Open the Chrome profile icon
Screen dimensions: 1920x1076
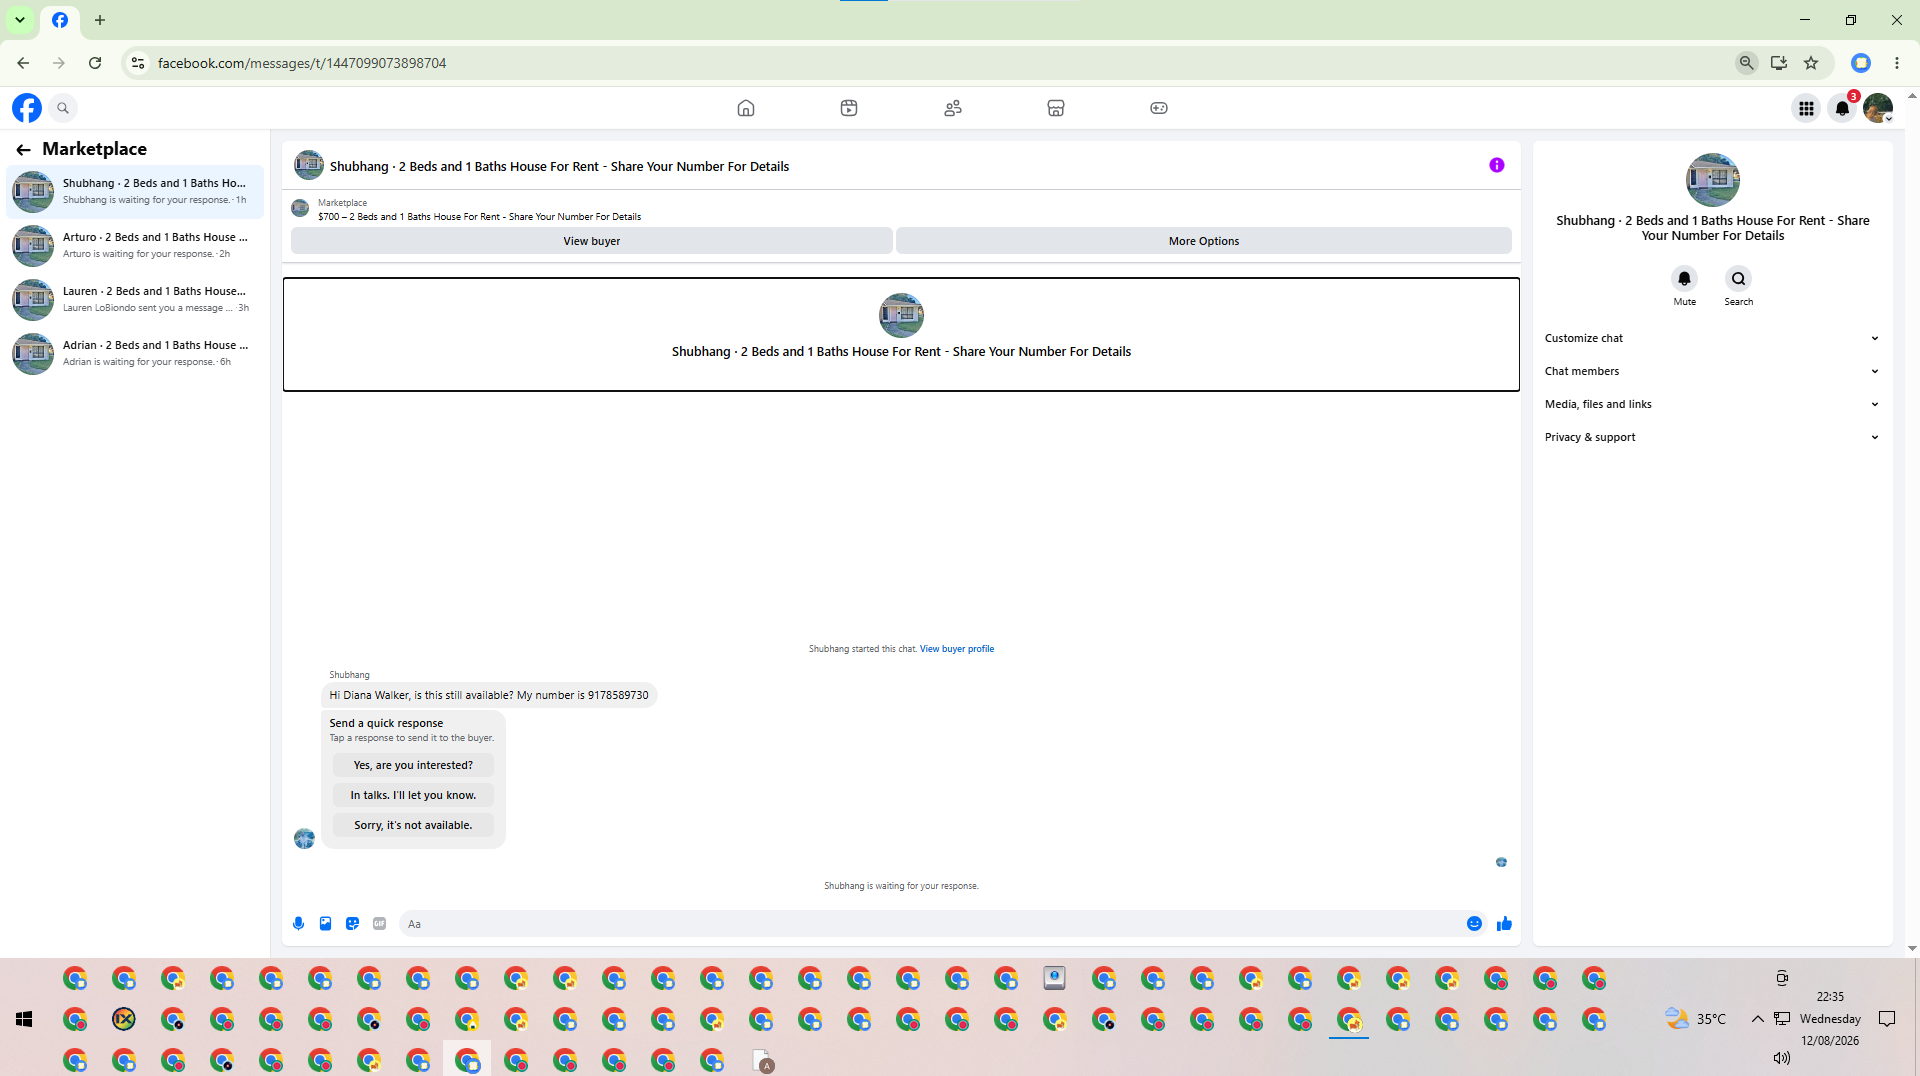coord(1861,63)
